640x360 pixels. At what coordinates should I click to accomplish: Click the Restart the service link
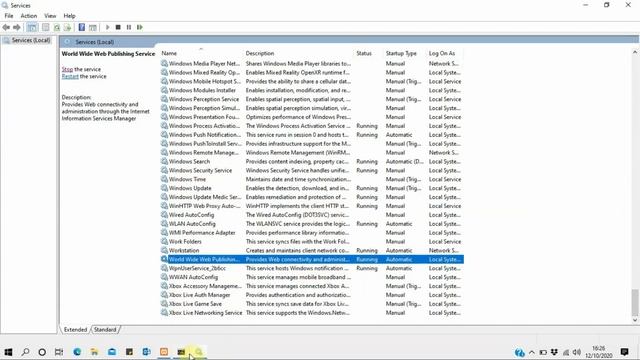(70, 76)
